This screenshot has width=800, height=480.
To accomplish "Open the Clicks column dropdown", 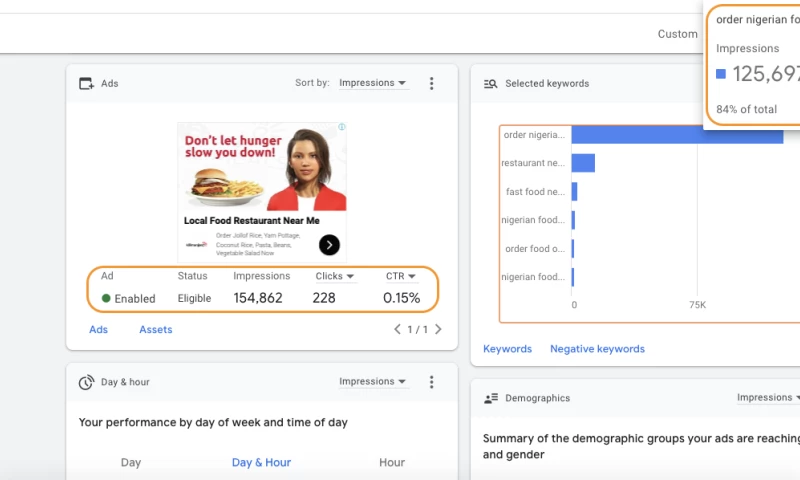I will (335, 276).
